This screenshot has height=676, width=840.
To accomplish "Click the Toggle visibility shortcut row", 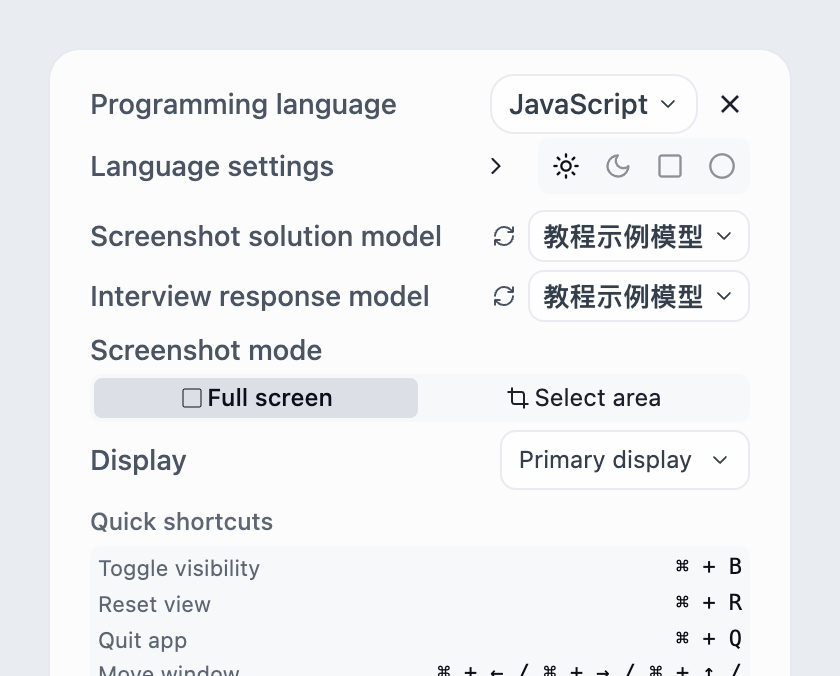I will pyautogui.click(x=420, y=568).
